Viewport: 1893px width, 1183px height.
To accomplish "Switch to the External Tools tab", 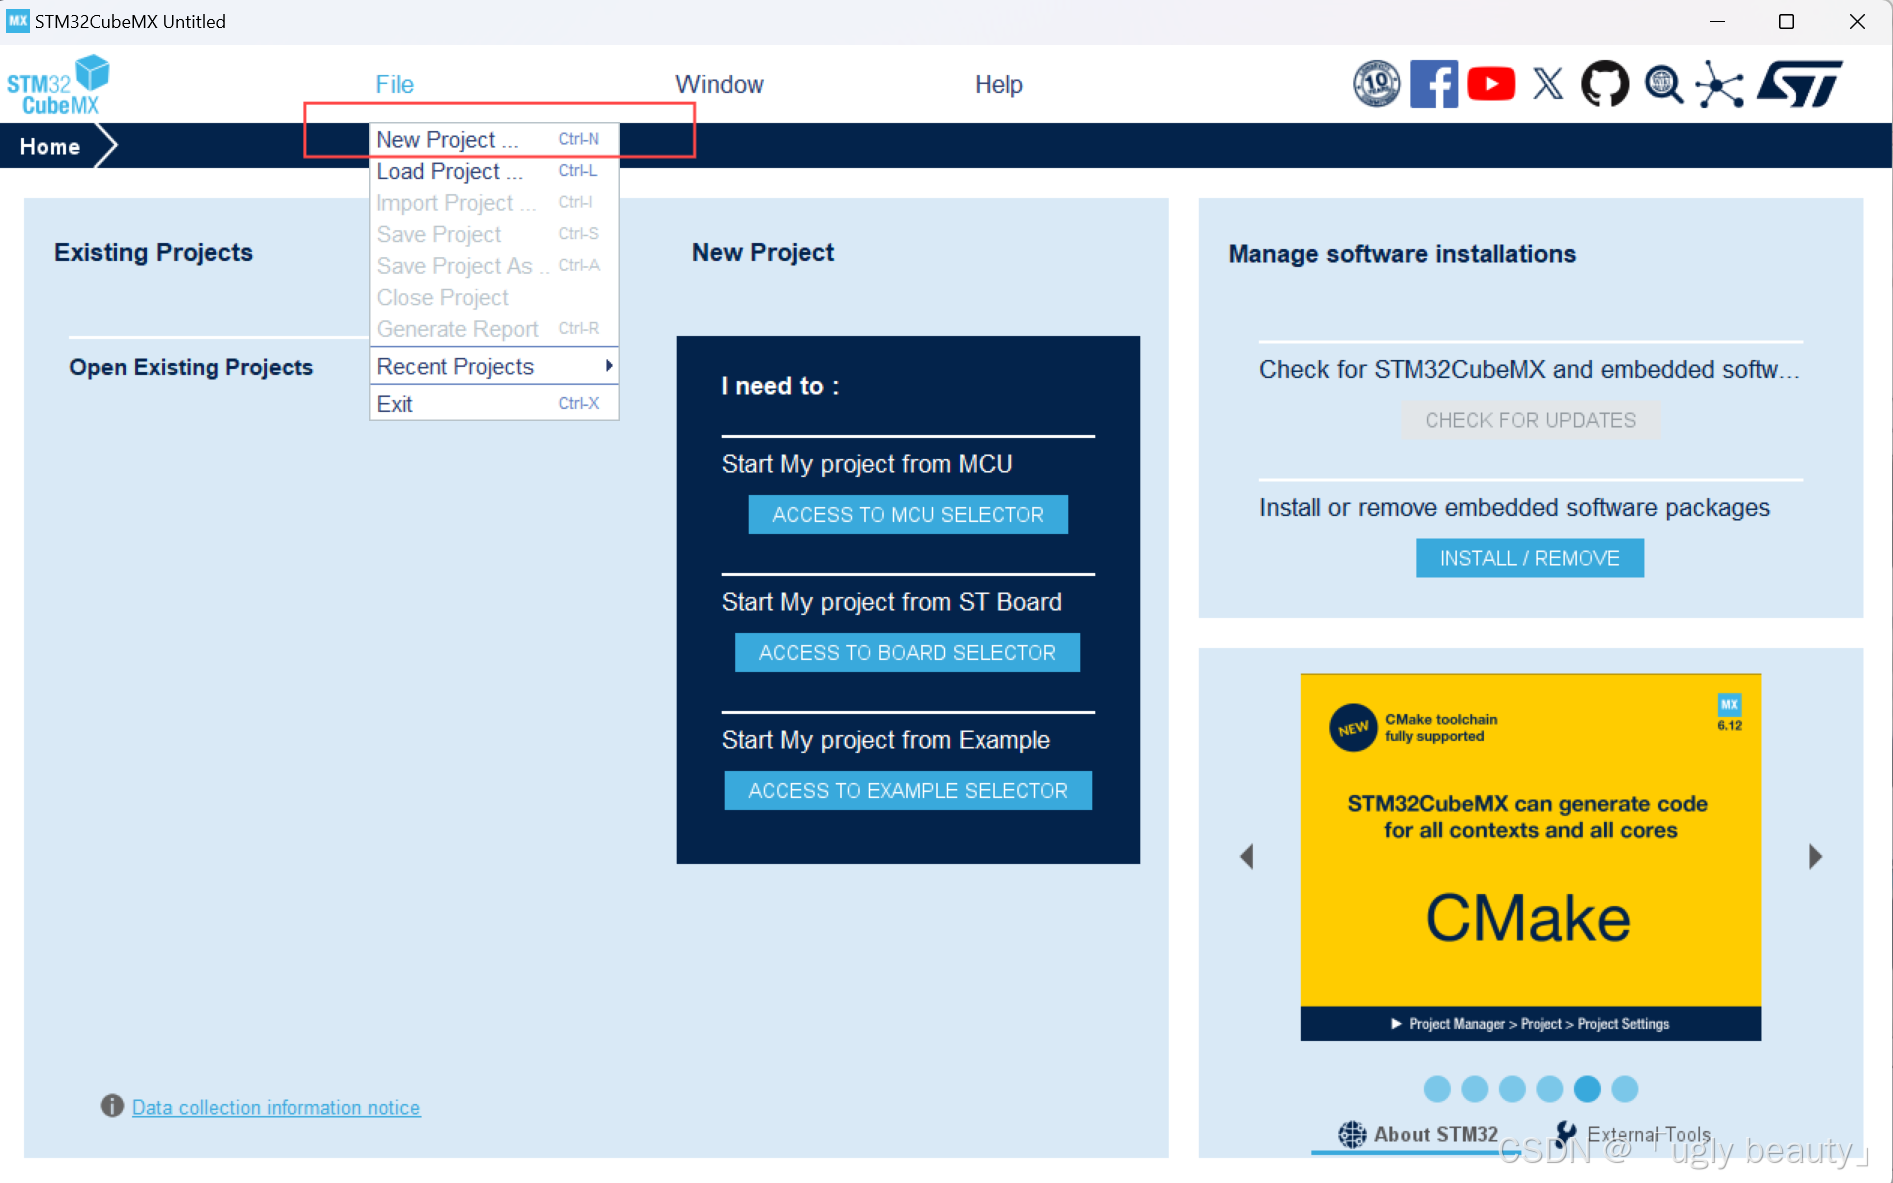I will (x=1634, y=1134).
